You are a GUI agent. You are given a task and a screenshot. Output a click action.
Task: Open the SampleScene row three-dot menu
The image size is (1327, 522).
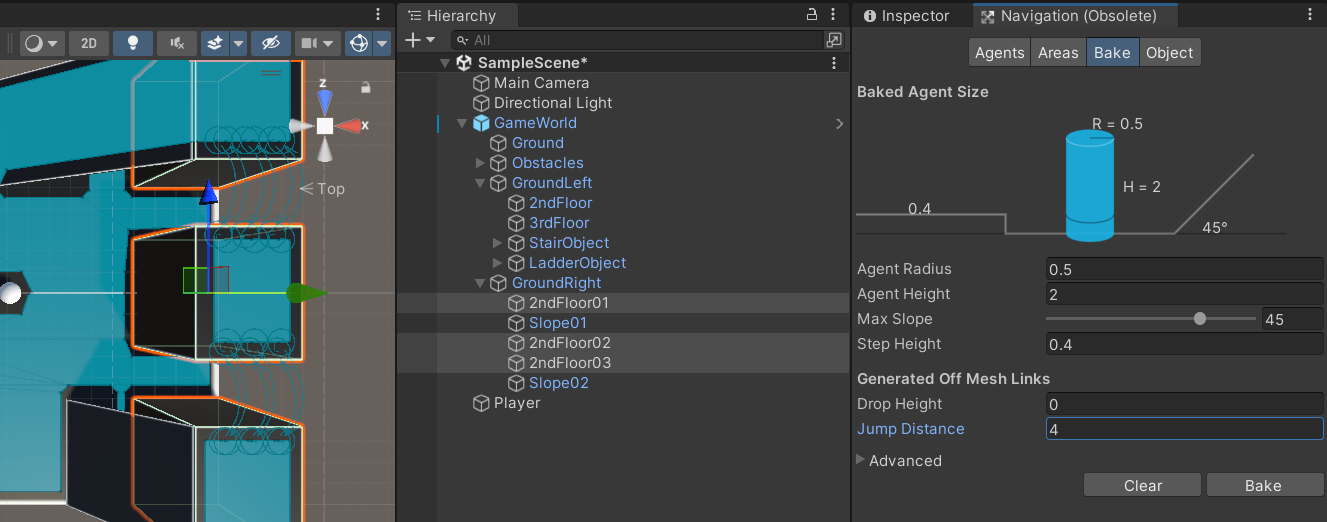point(834,63)
